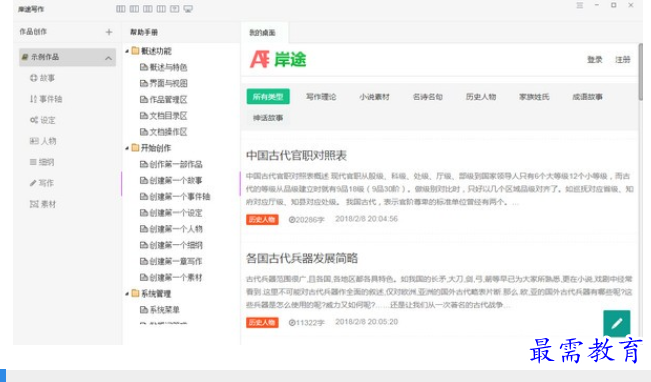651x382 pixels.
Task: Open 事件轴 in the sidebar
Action: tap(46, 99)
